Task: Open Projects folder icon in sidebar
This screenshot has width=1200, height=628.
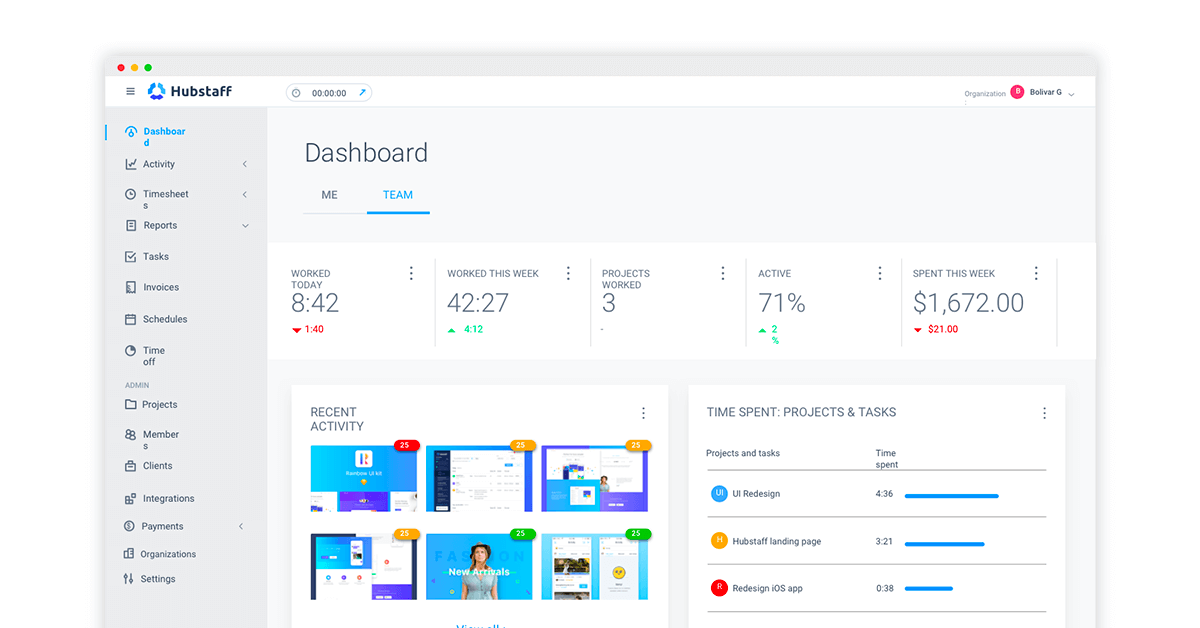Action: pos(131,405)
